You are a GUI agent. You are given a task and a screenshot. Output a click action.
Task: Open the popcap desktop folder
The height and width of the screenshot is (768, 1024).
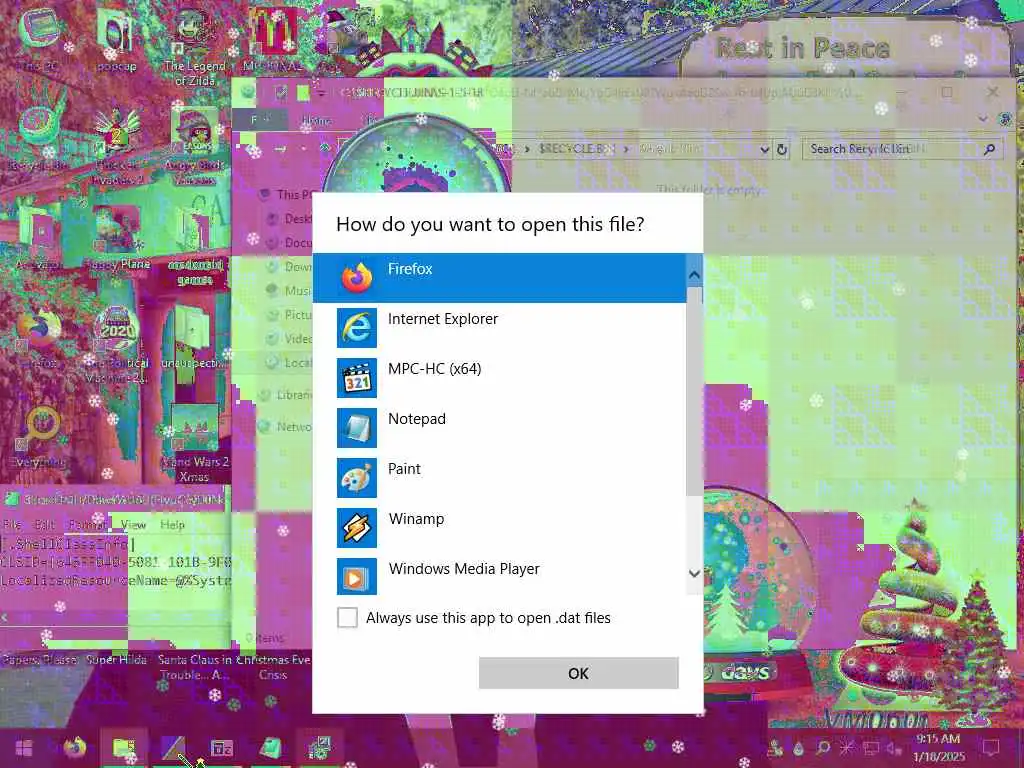coord(116,40)
